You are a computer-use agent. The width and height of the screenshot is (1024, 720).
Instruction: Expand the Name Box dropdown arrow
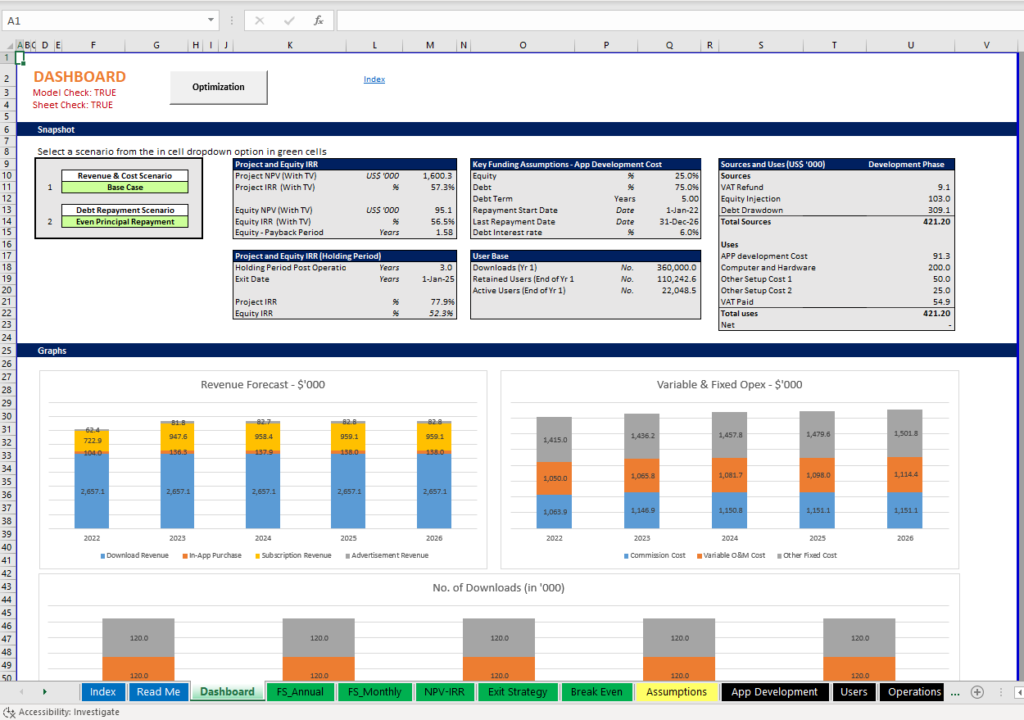(211, 20)
